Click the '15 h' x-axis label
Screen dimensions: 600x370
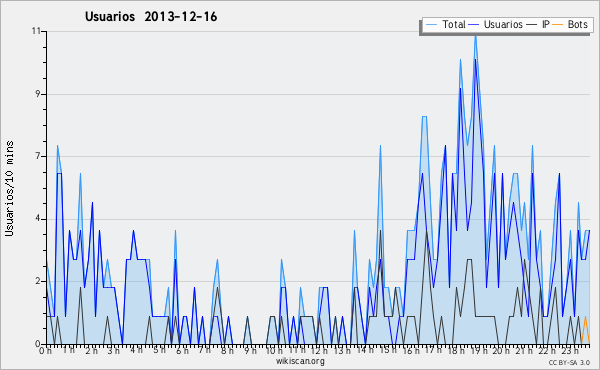[x=387, y=350]
